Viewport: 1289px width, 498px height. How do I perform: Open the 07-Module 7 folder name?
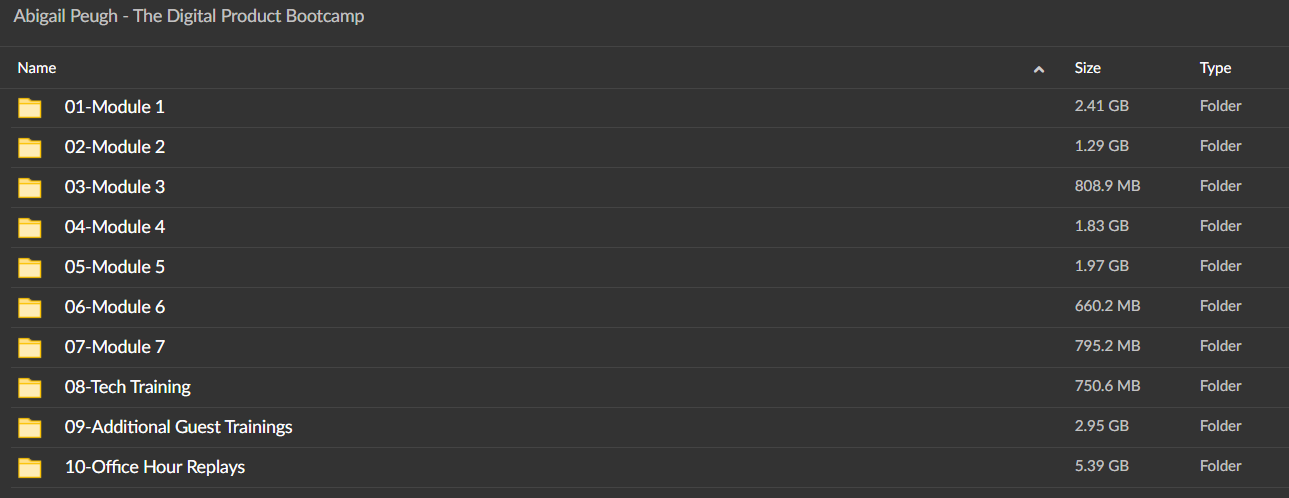pyautogui.click(x=115, y=347)
